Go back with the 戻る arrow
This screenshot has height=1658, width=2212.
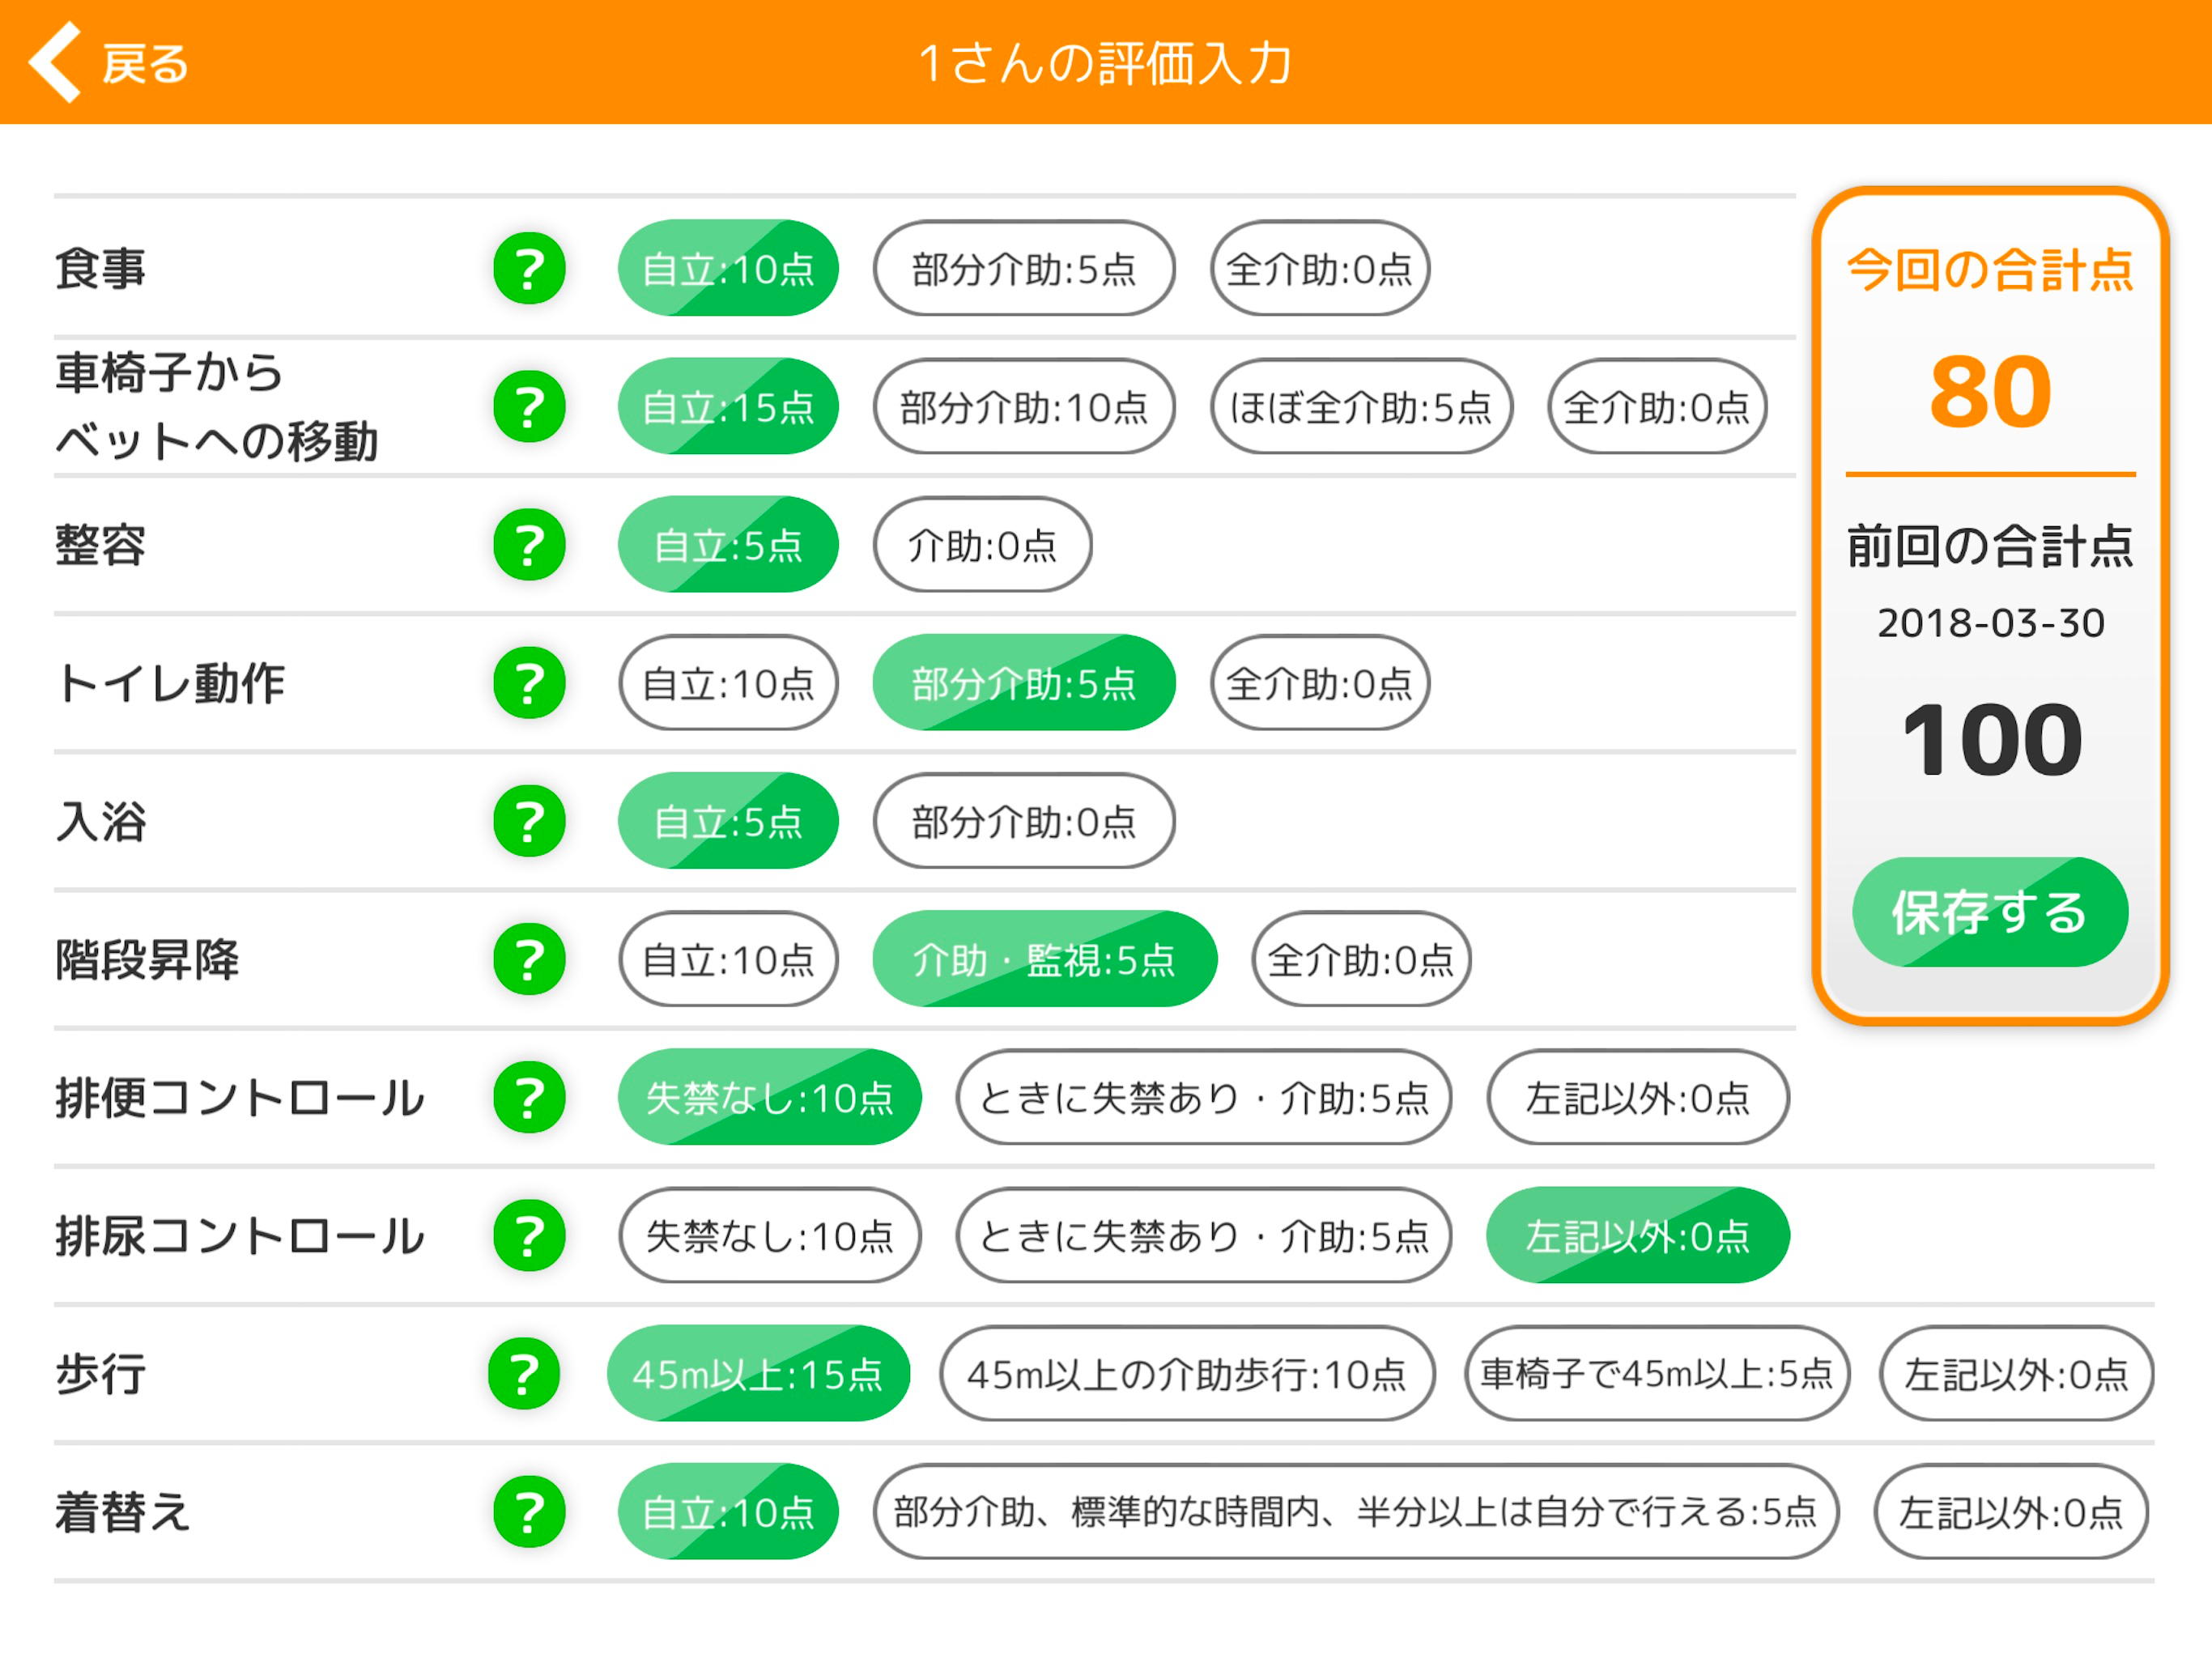tap(54, 62)
